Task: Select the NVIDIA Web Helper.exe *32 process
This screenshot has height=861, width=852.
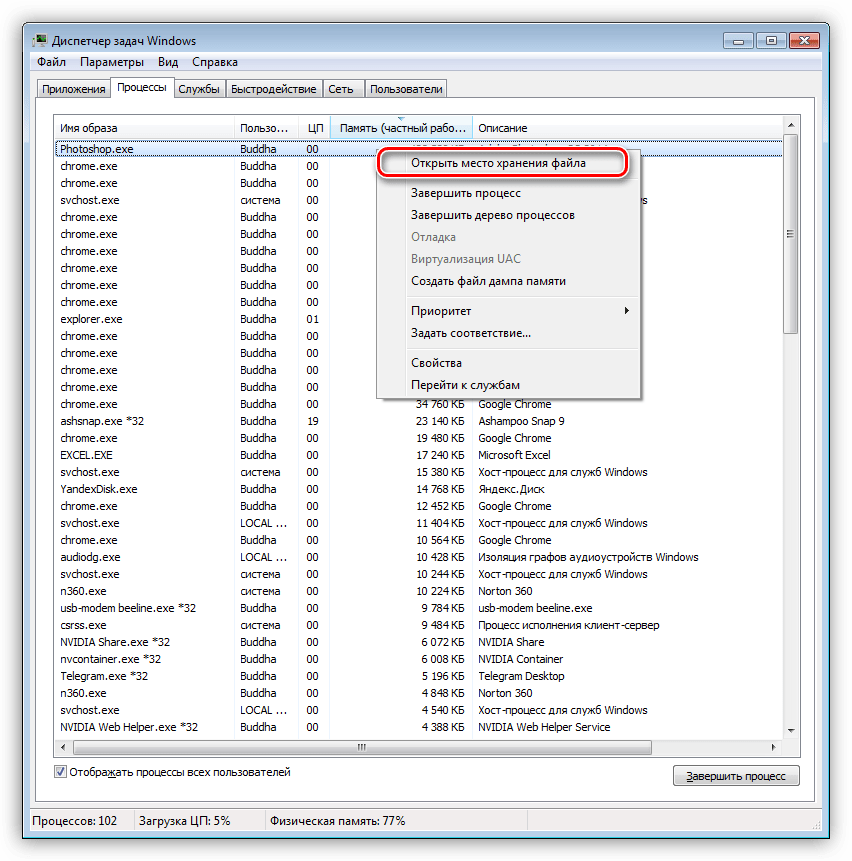Action: [x=419, y=728]
